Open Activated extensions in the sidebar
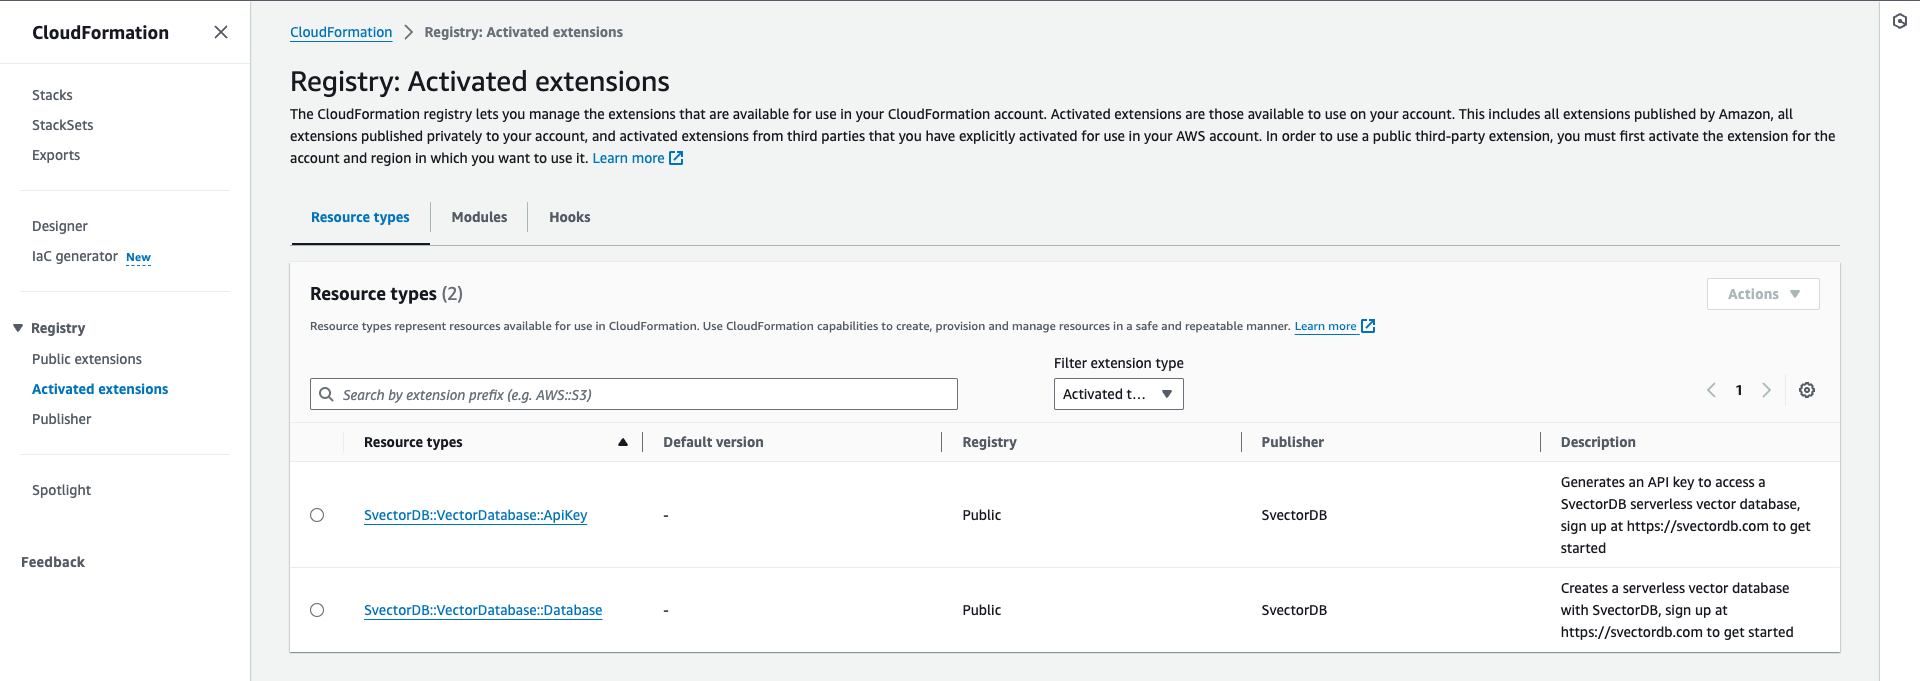The image size is (1920, 681). coord(100,389)
